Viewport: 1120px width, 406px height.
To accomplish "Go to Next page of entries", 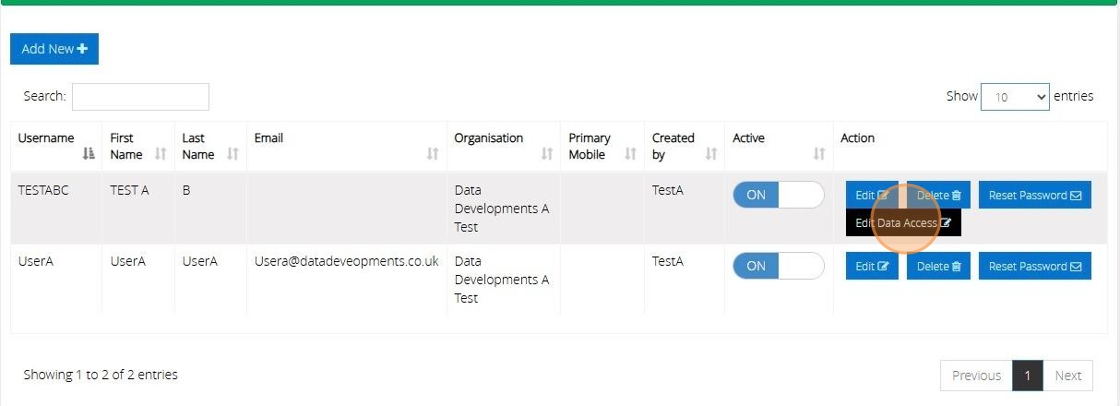I will tap(1067, 376).
